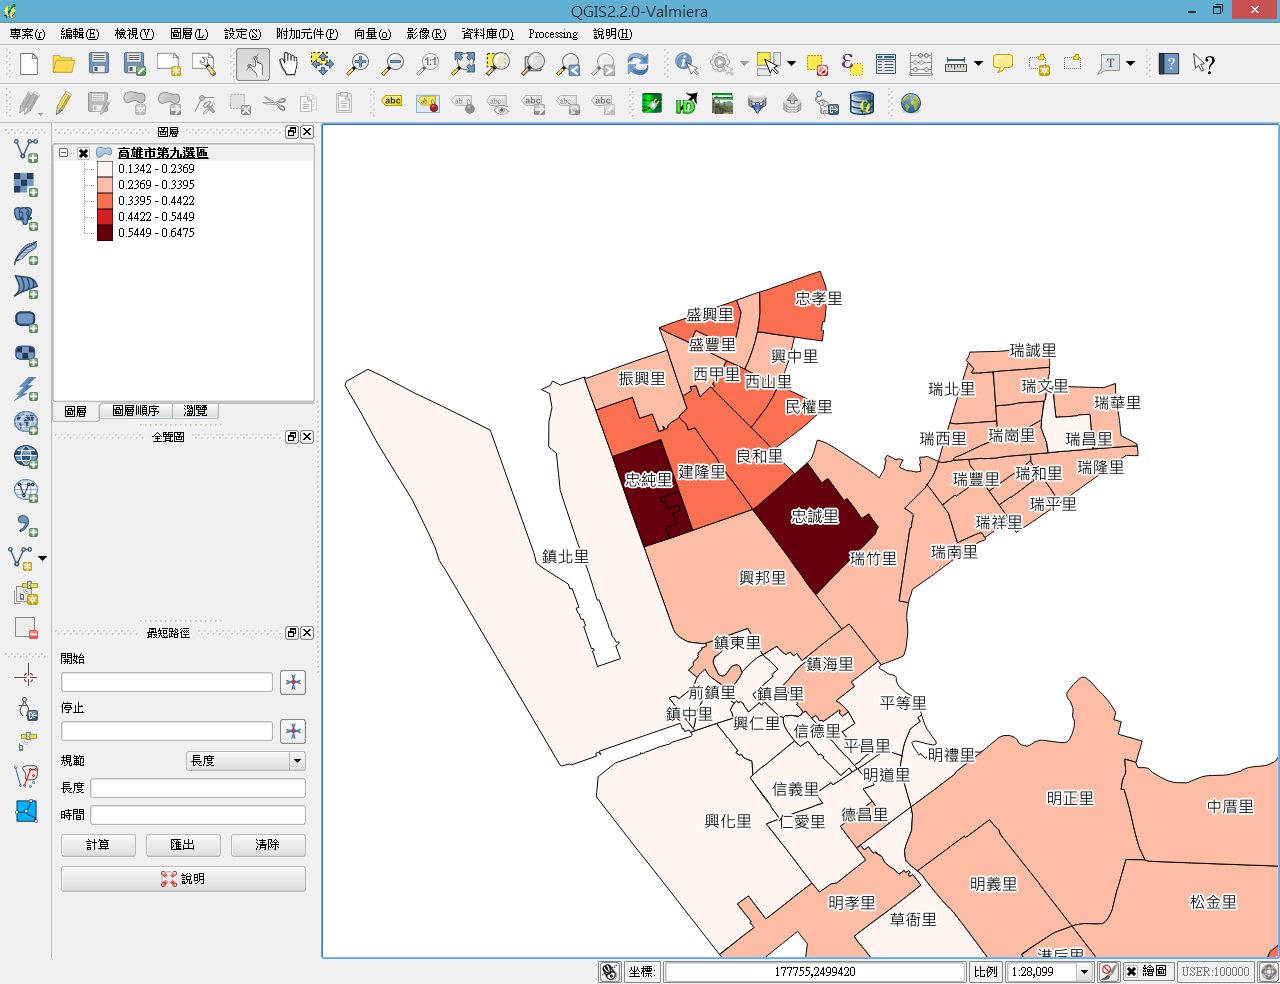Click the 計算 button
Image resolution: width=1280 pixels, height=984 pixels.
[x=98, y=845]
